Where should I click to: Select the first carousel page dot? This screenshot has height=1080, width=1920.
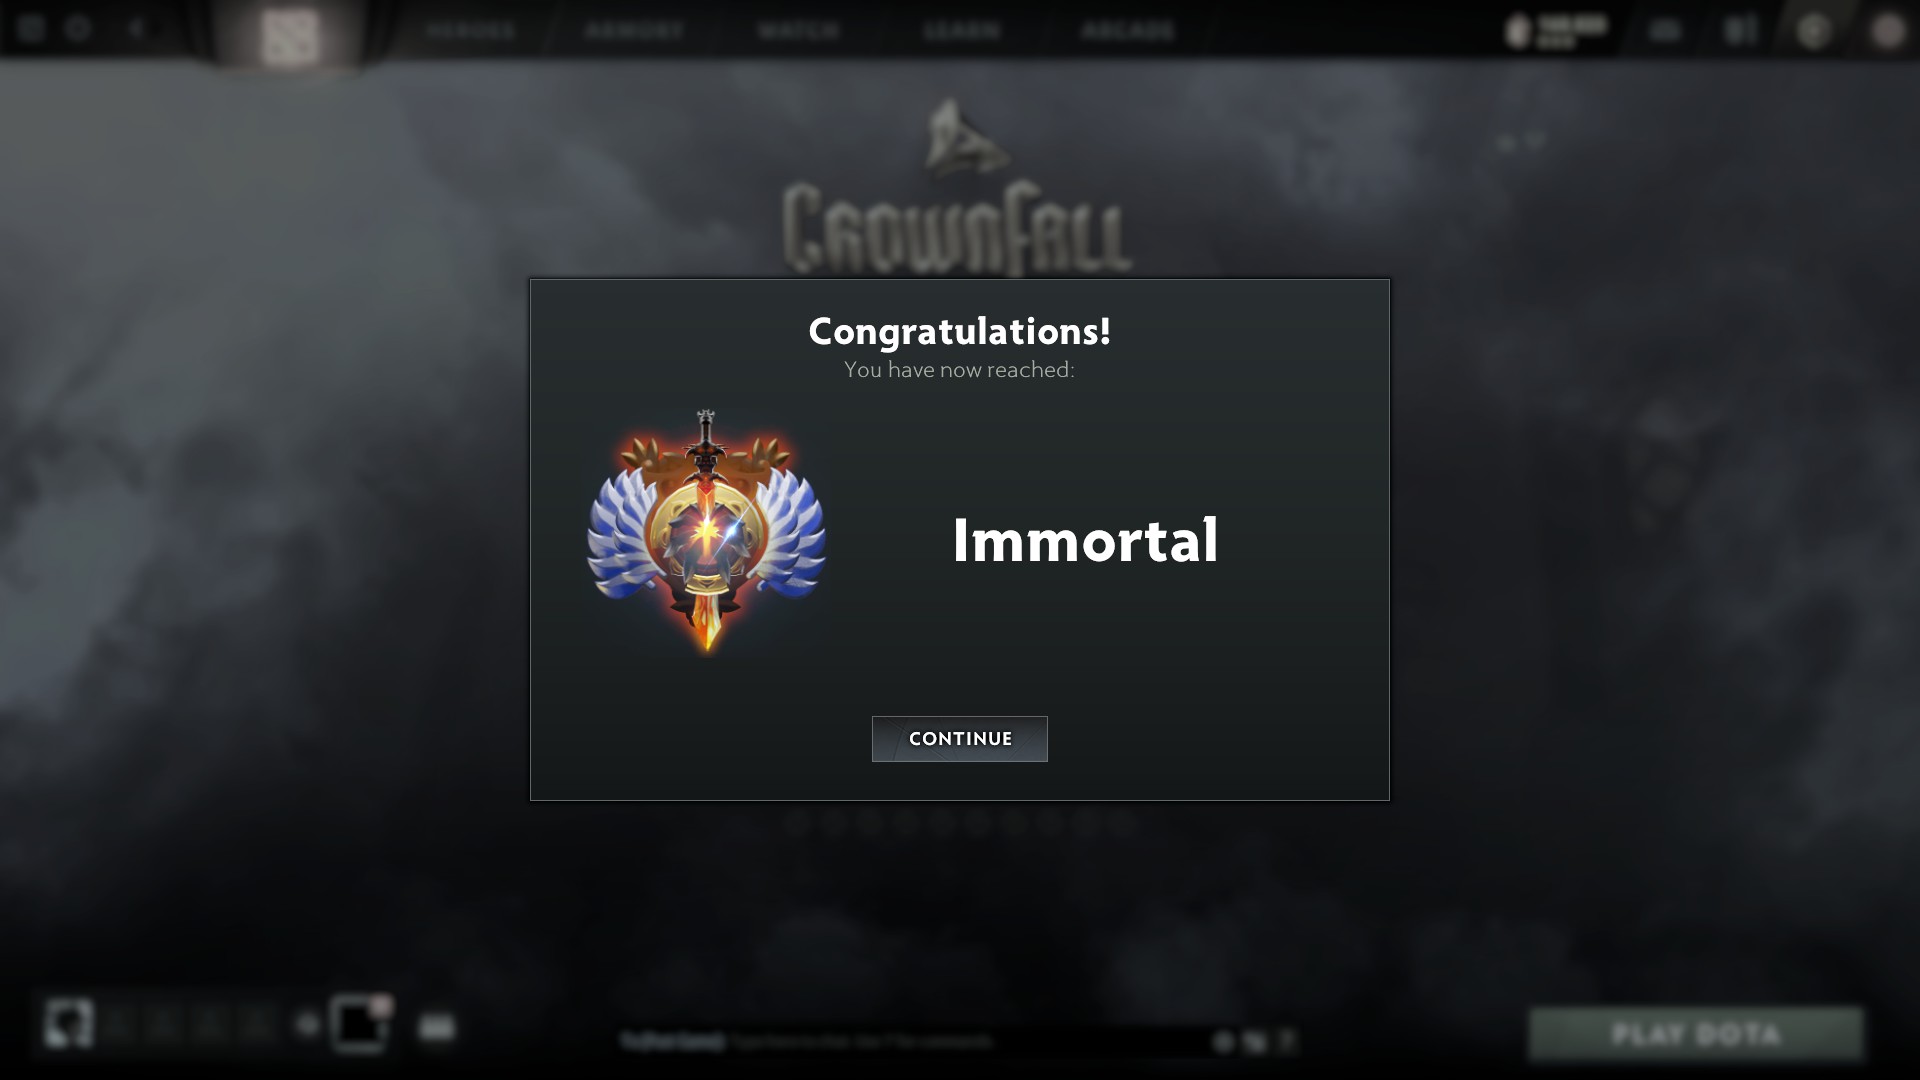[797, 824]
